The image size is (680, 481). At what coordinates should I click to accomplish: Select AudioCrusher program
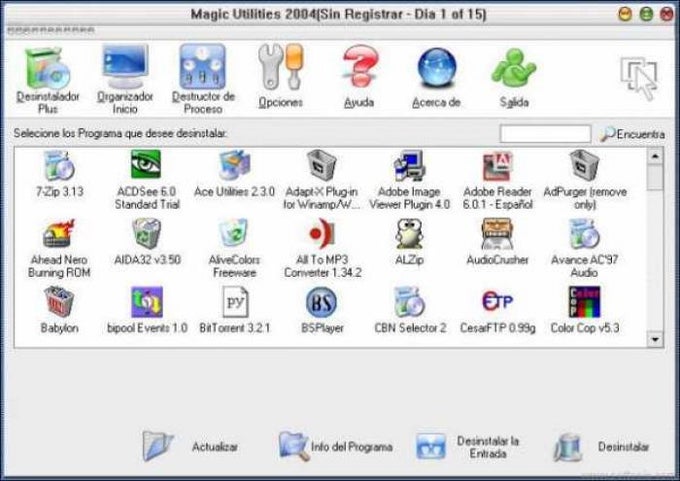coord(497,242)
